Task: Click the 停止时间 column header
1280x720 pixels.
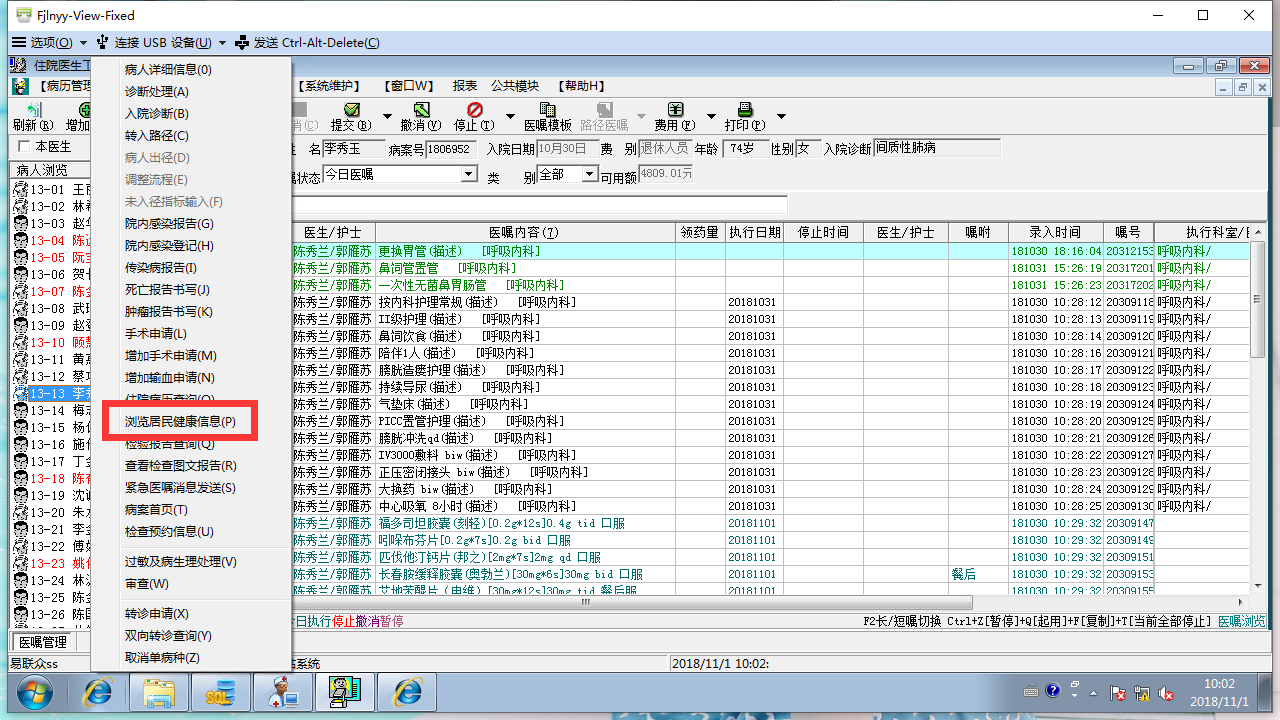Action: (823, 232)
